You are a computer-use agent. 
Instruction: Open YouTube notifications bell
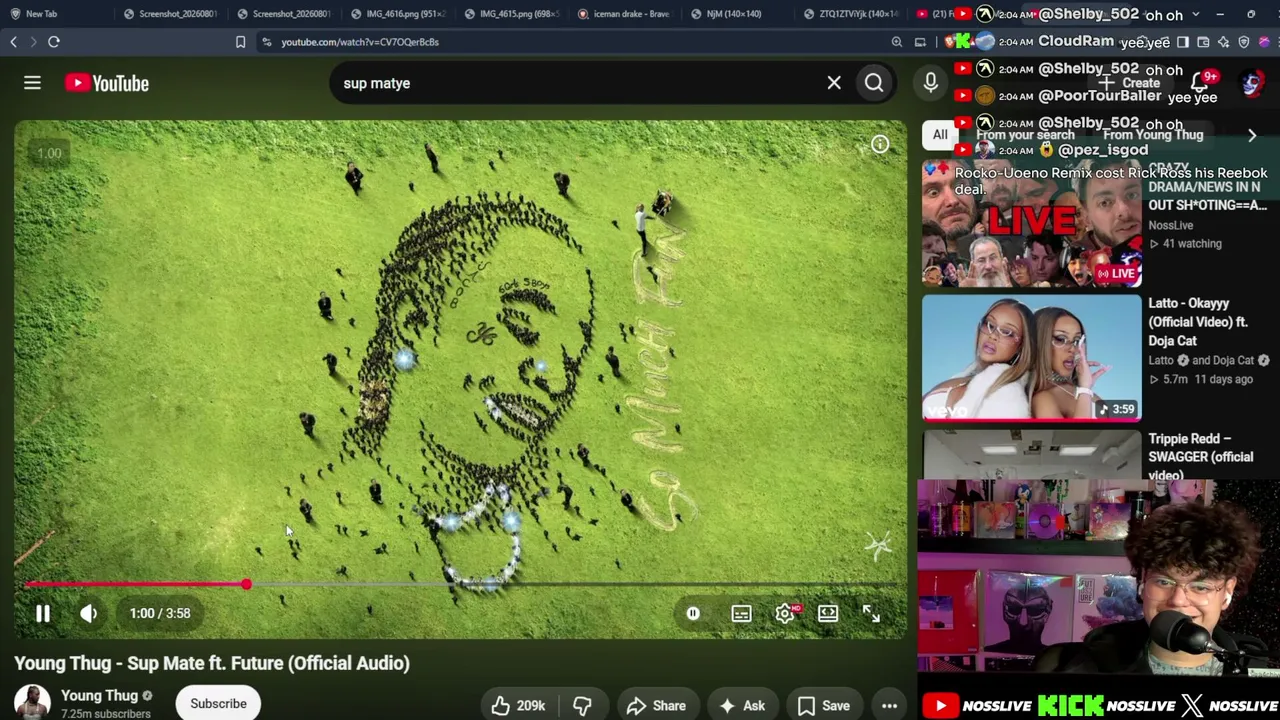(x=1200, y=83)
